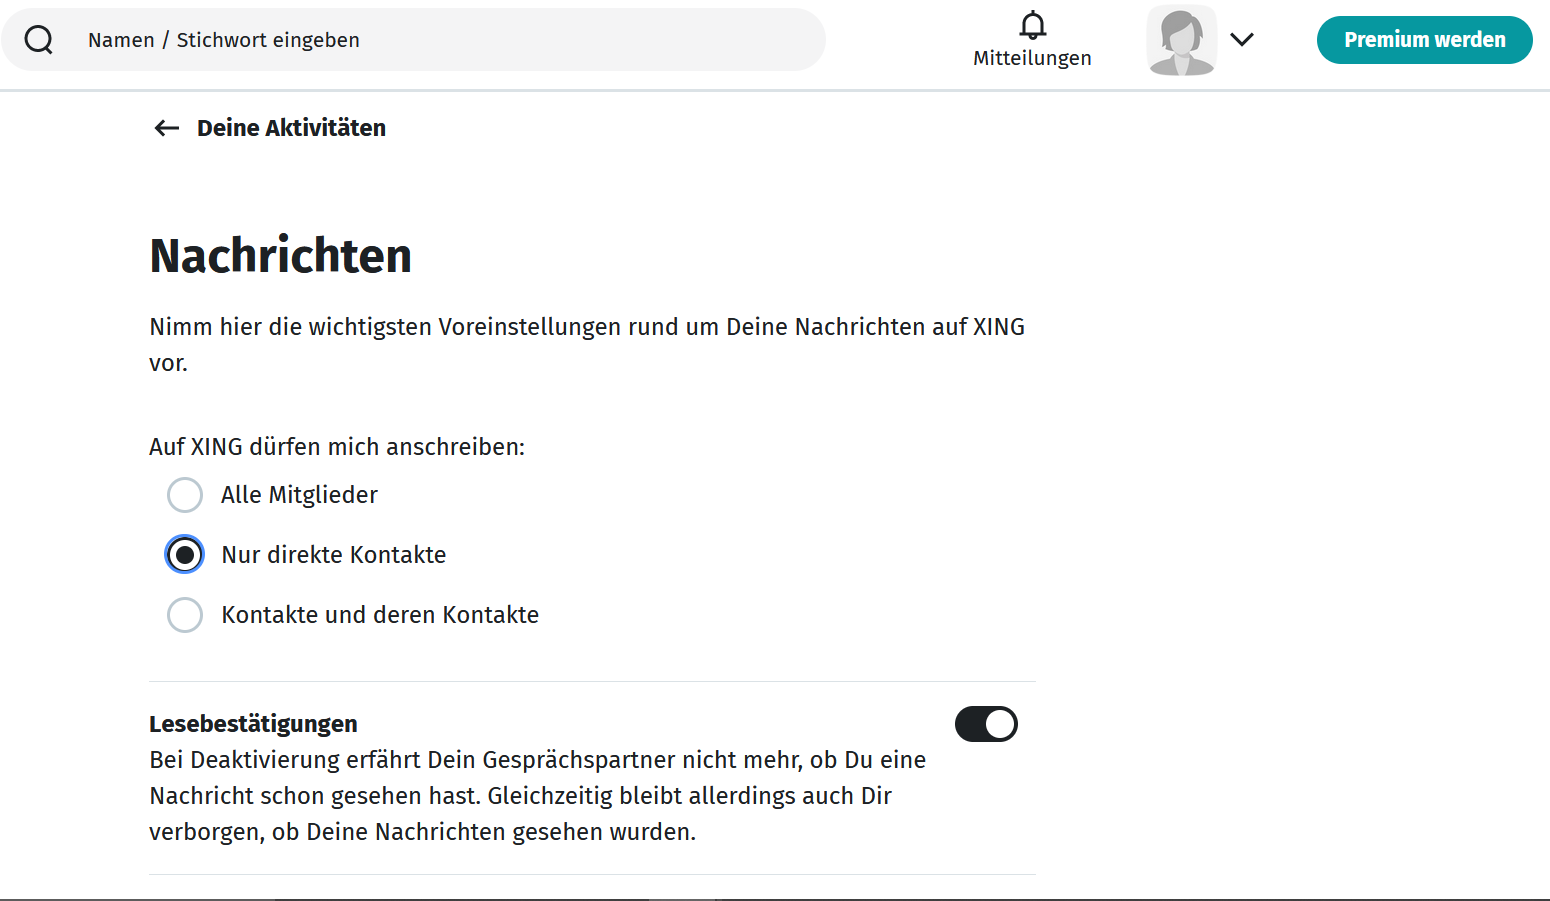The width and height of the screenshot is (1550, 901).
Task: Choose Kontakte und deren Kontakte radio button
Action: point(185,615)
